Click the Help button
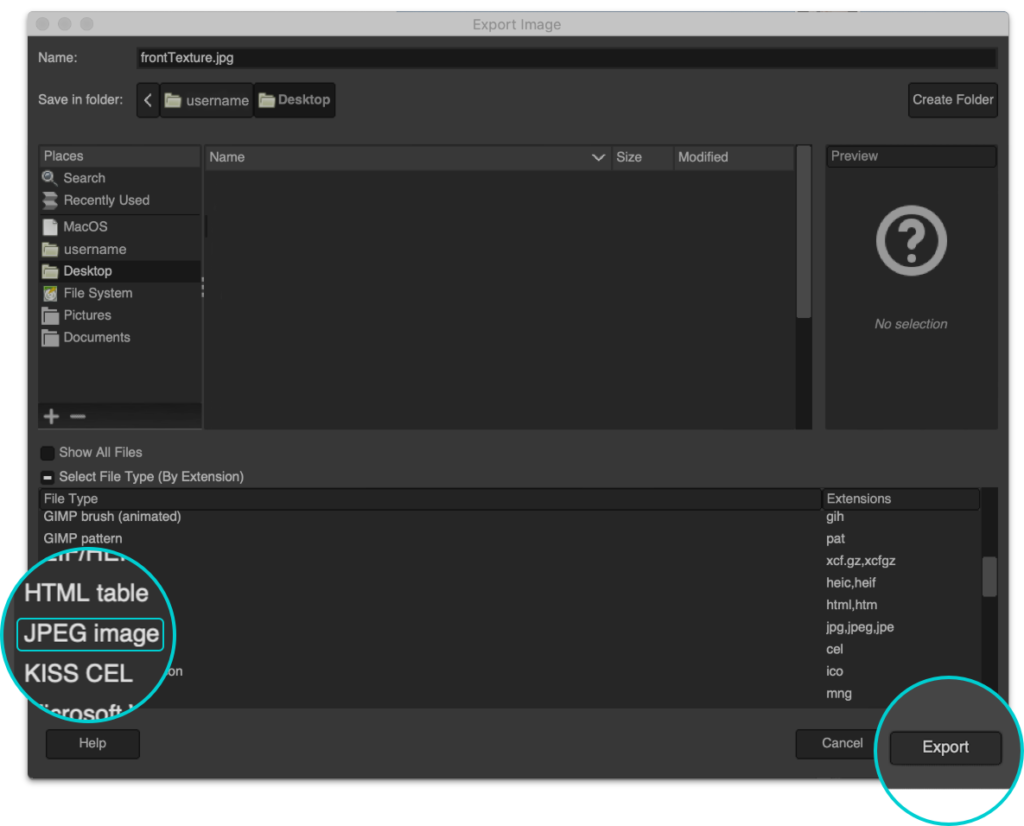1024x826 pixels. (93, 743)
